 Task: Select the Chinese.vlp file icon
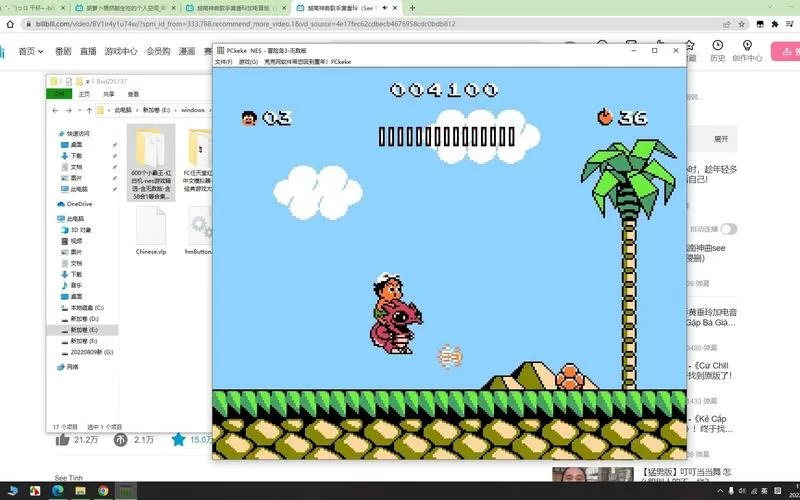151,225
